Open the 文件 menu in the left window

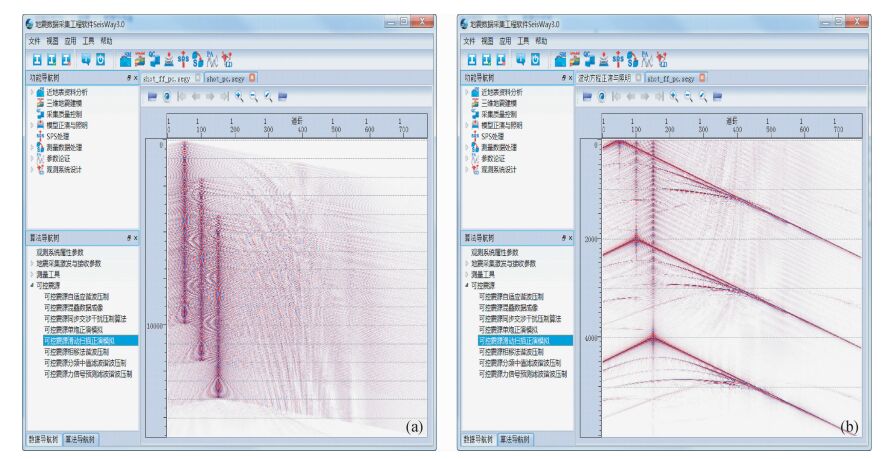(35, 41)
